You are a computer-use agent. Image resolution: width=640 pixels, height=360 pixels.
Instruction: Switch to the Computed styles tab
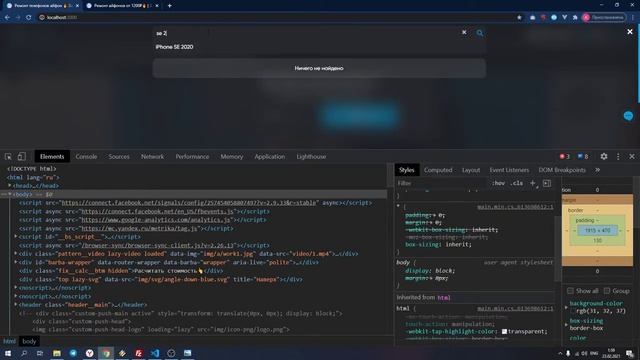(x=438, y=170)
